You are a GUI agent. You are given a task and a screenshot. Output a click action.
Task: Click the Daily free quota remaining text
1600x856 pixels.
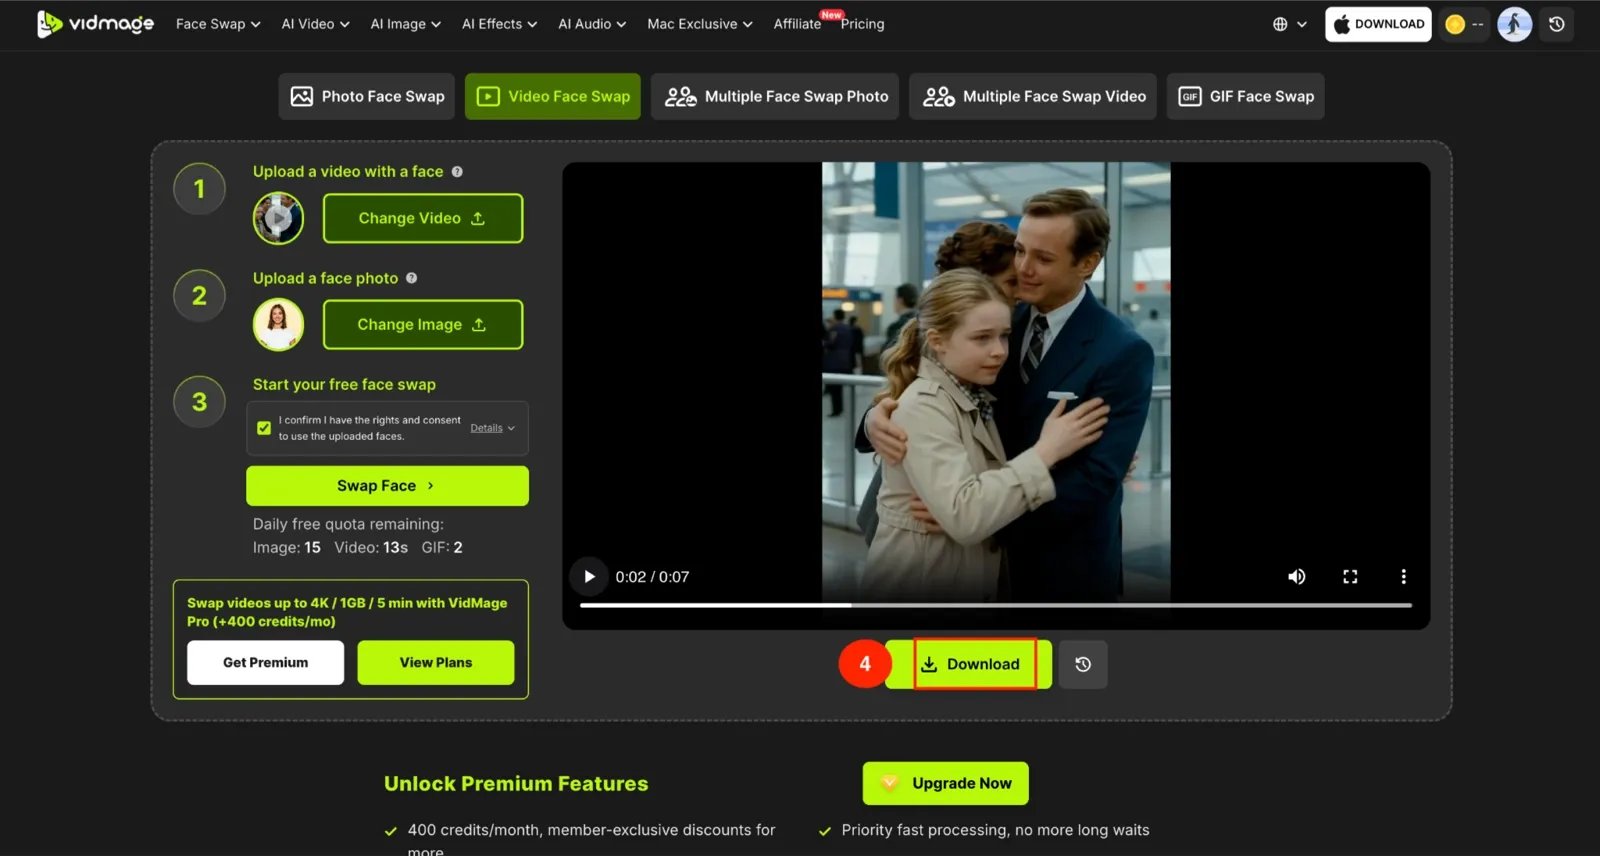pyautogui.click(x=348, y=524)
